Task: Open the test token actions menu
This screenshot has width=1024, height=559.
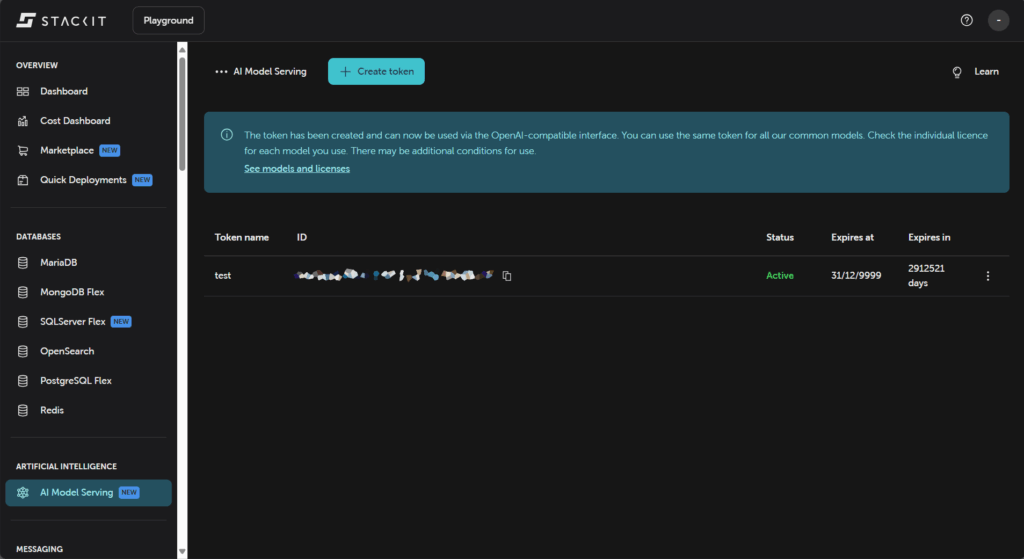Action: [988, 276]
